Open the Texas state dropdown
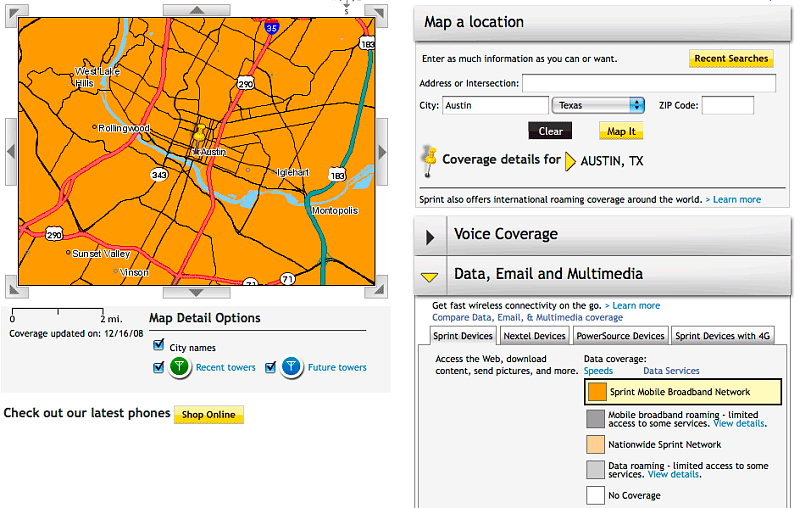The image size is (800, 508). coord(598,106)
